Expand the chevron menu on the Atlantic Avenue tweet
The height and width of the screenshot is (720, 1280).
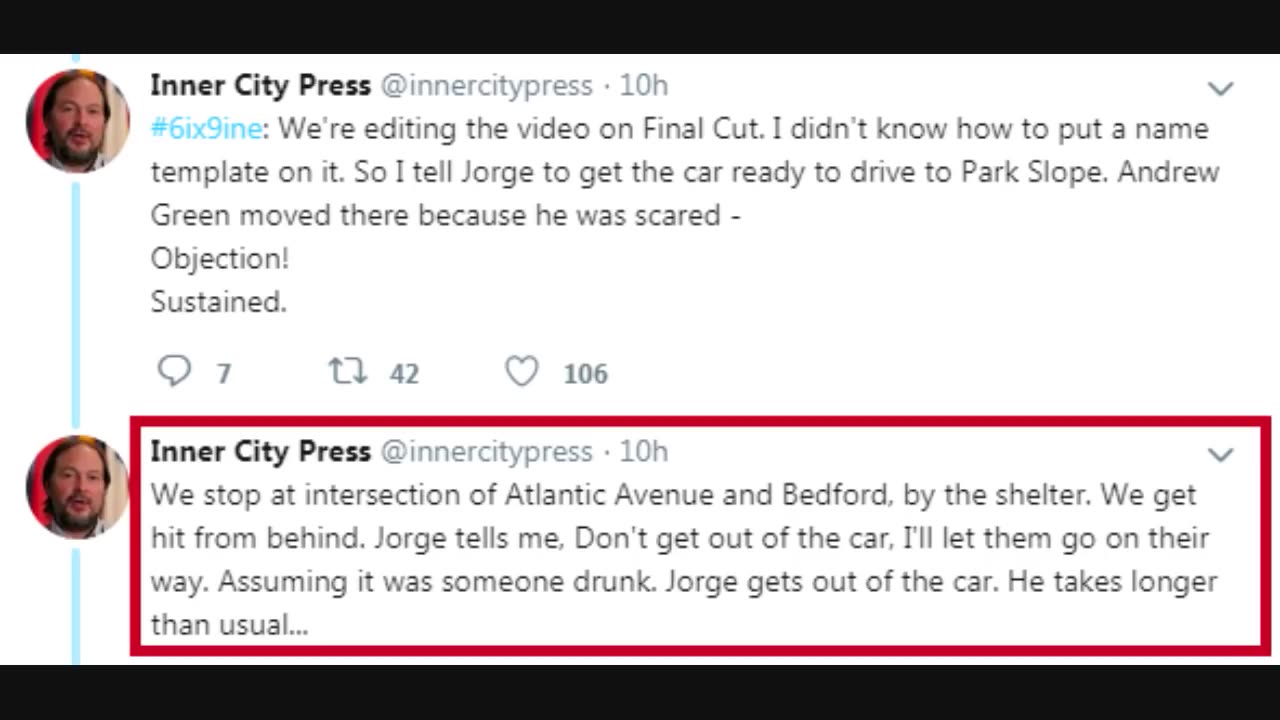pos(1220,455)
